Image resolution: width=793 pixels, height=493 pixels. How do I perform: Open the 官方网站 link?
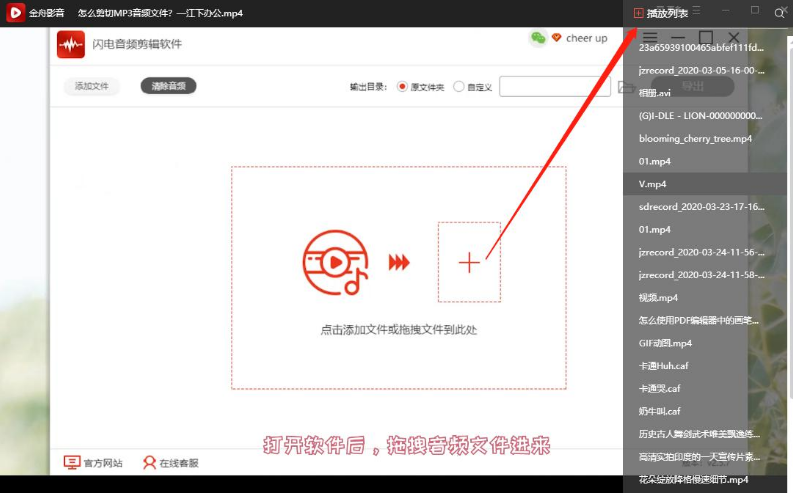pos(103,463)
